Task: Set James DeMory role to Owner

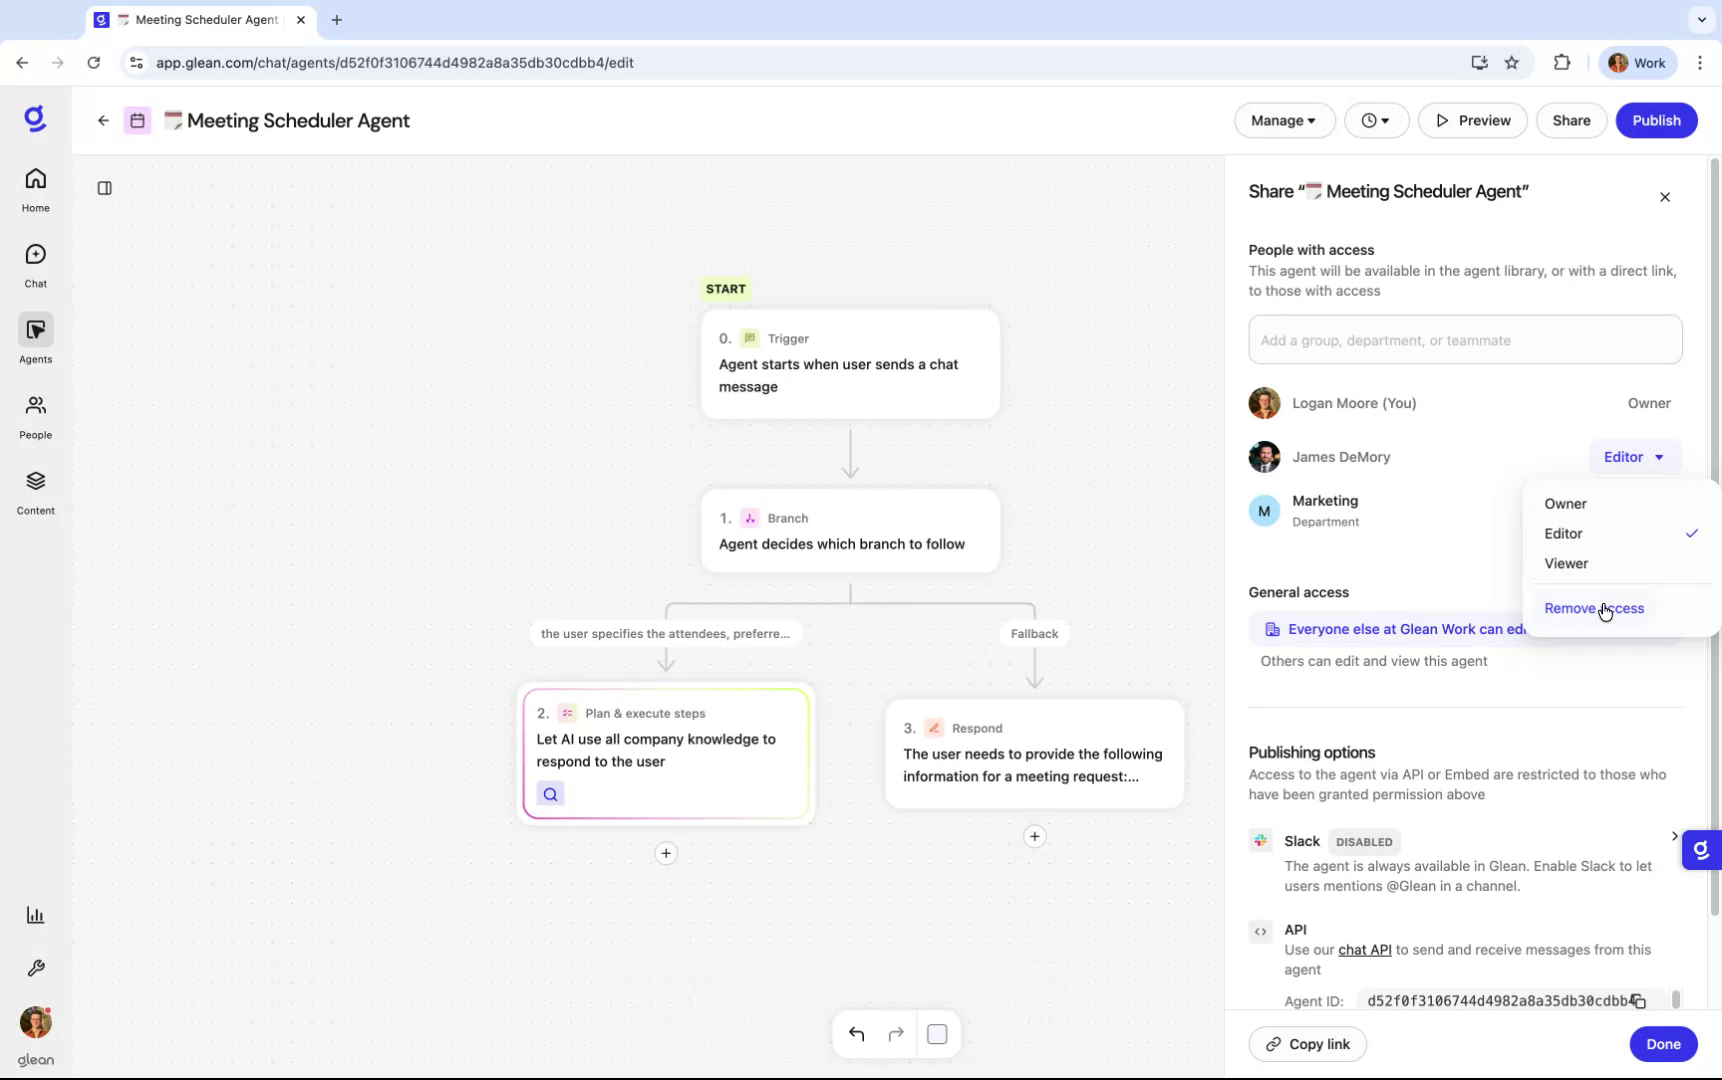Action: pyautogui.click(x=1565, y=504)
